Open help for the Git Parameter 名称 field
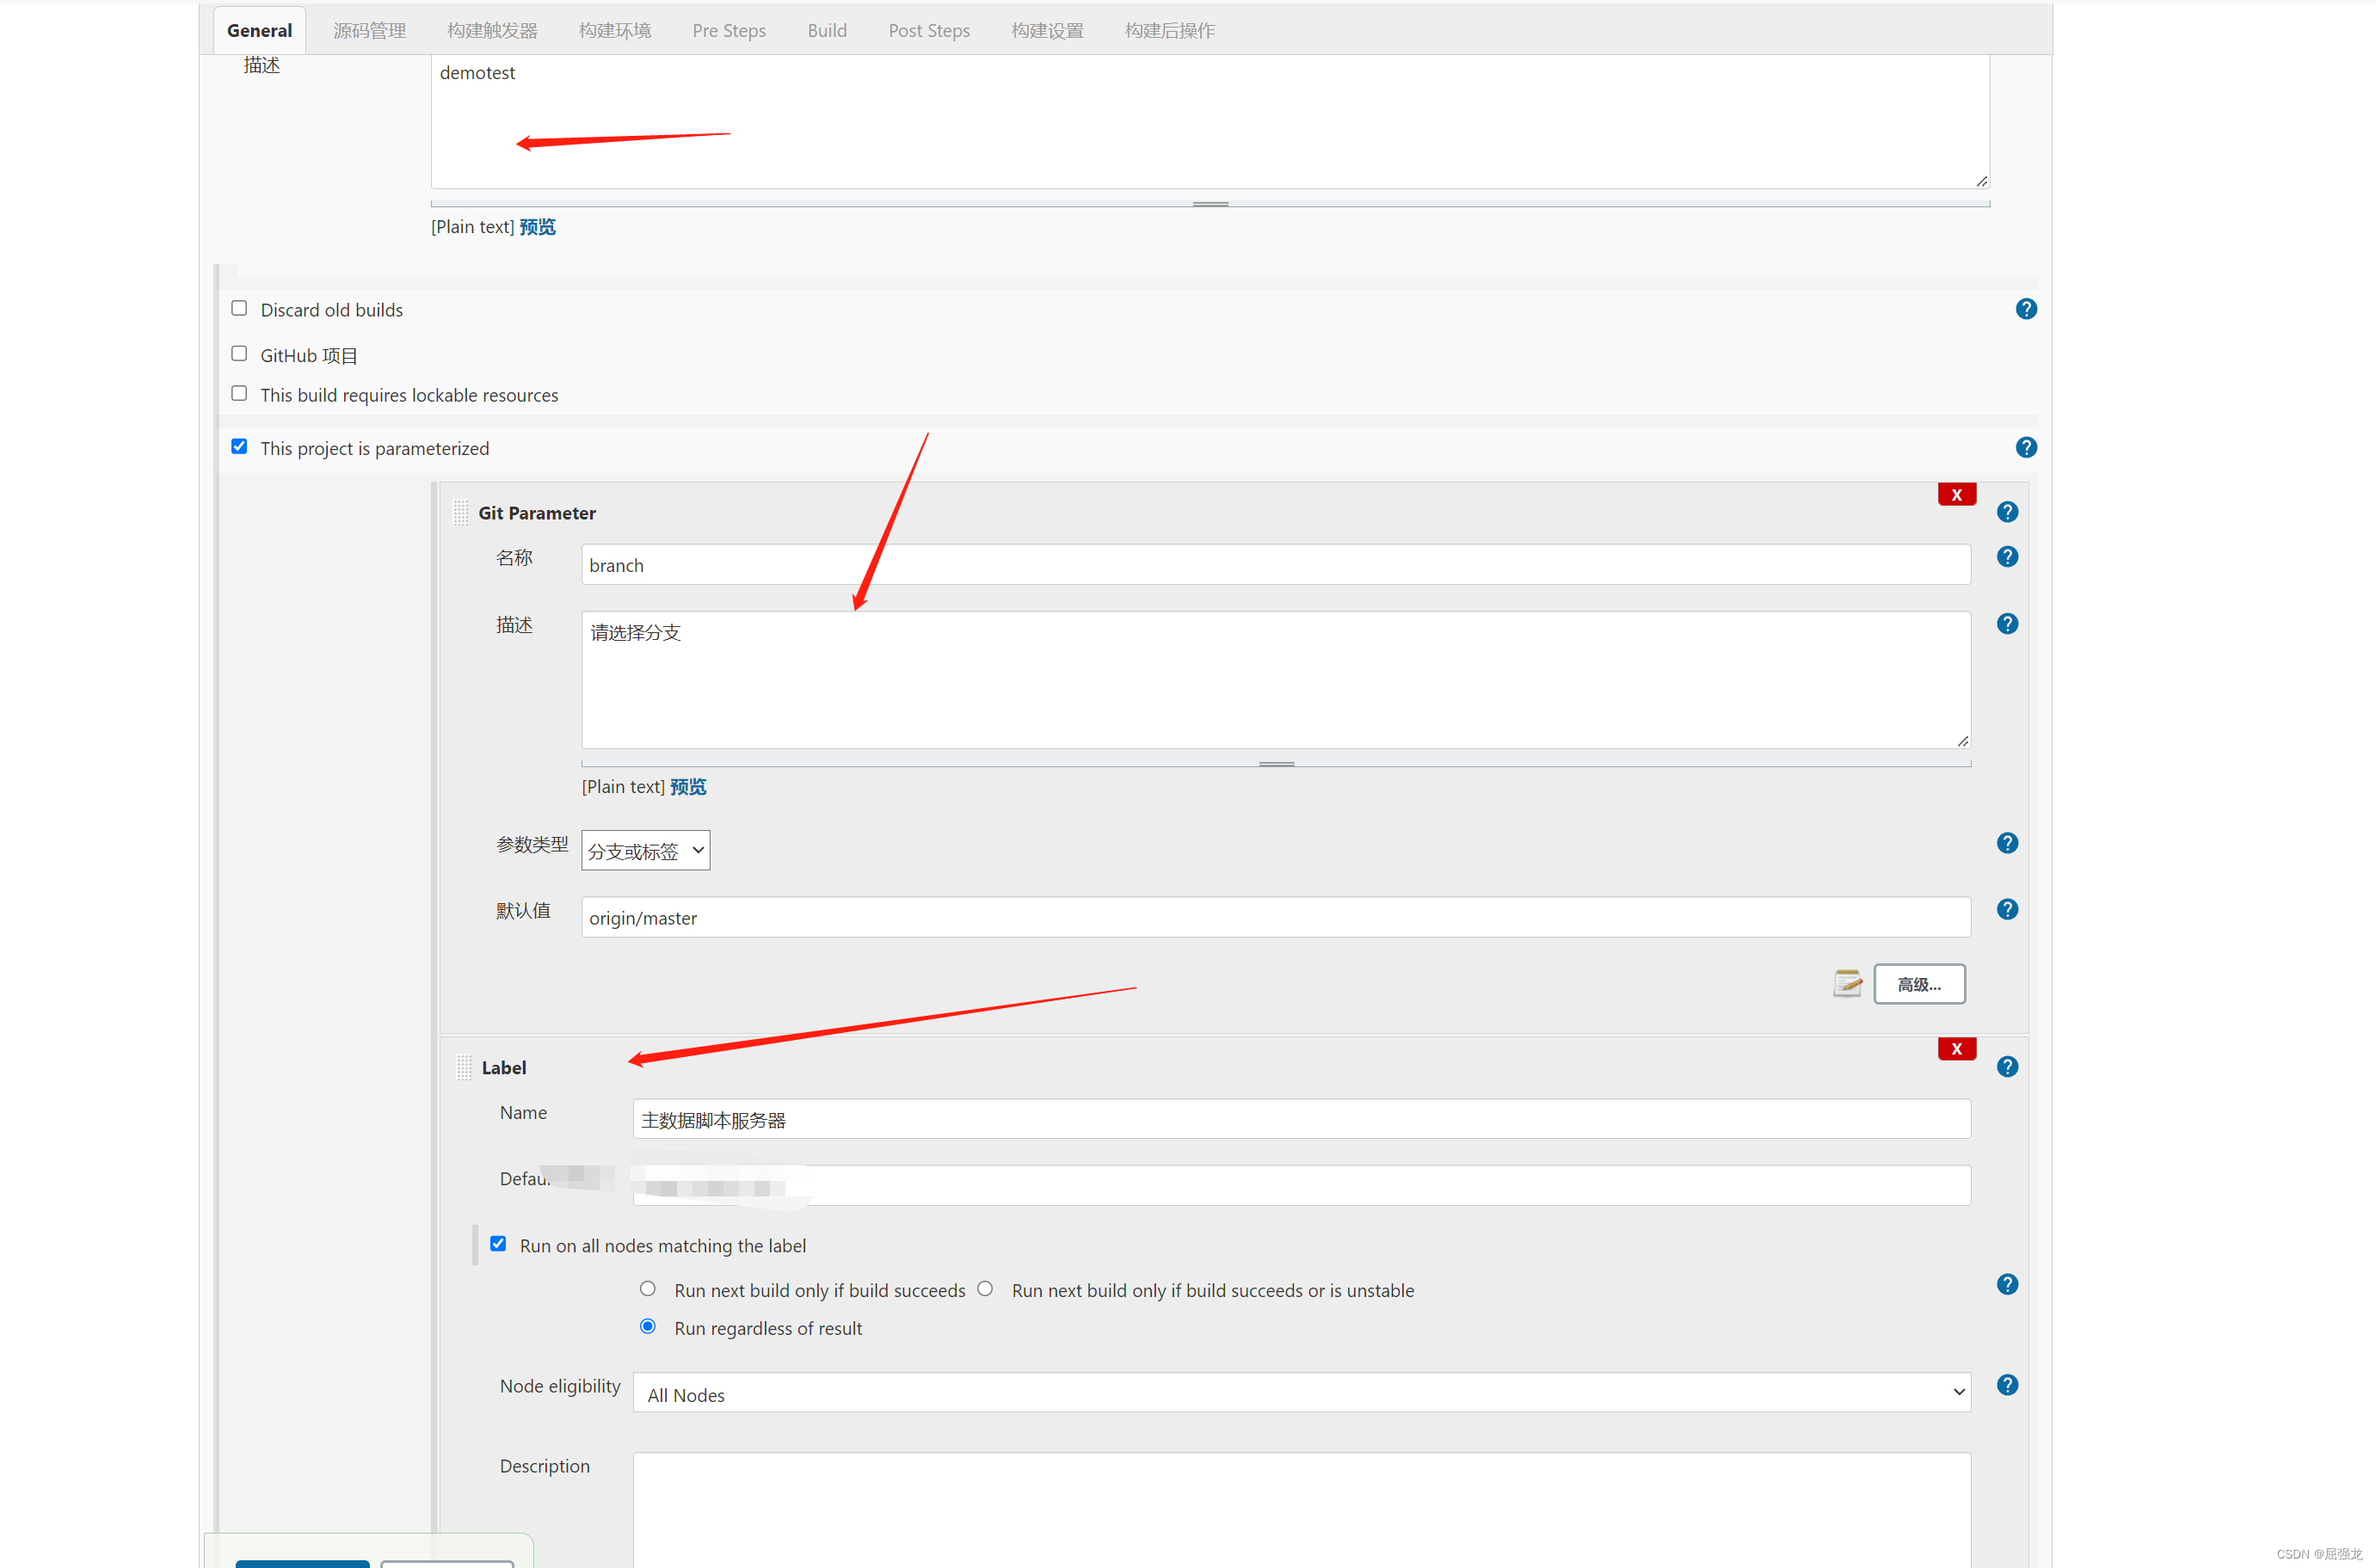Image resolution: width=2376 pixels, height=1568 pixels. click(2007, 557)
